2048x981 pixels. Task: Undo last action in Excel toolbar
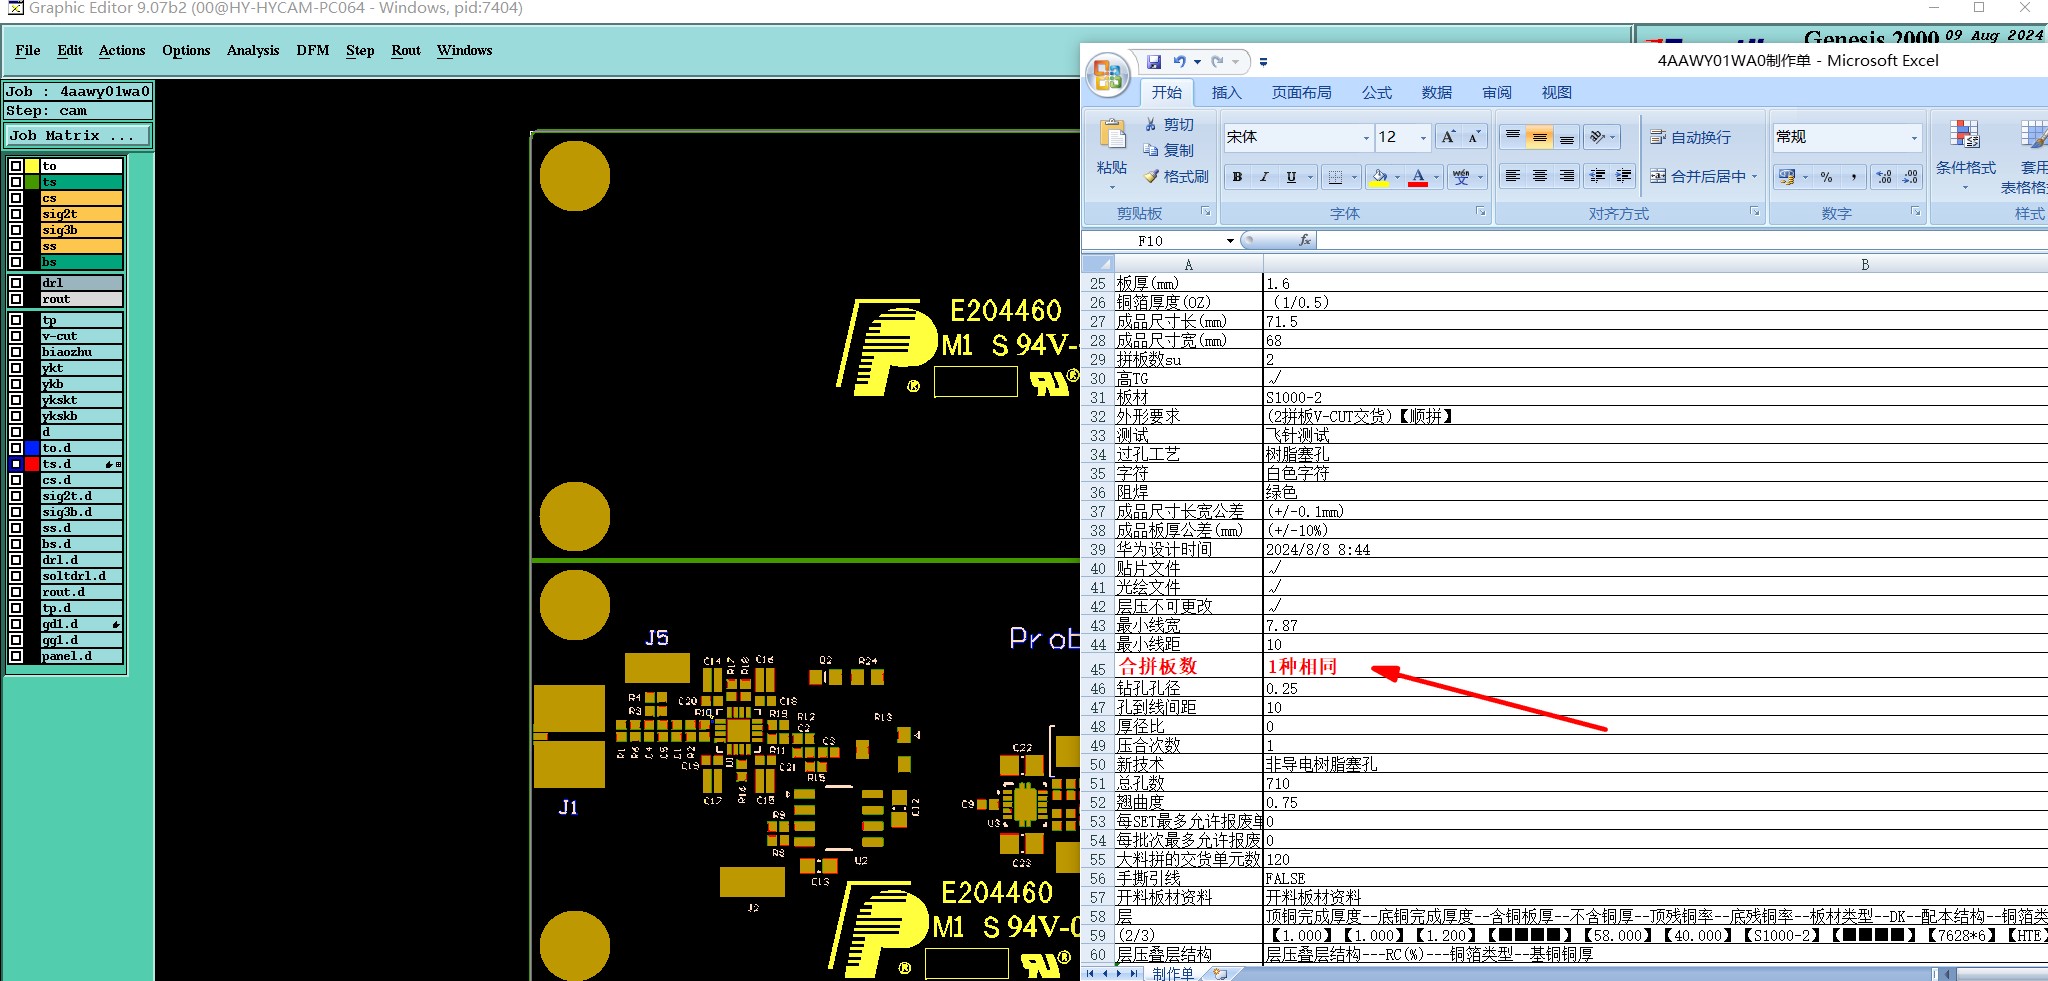pos(1180,62)
